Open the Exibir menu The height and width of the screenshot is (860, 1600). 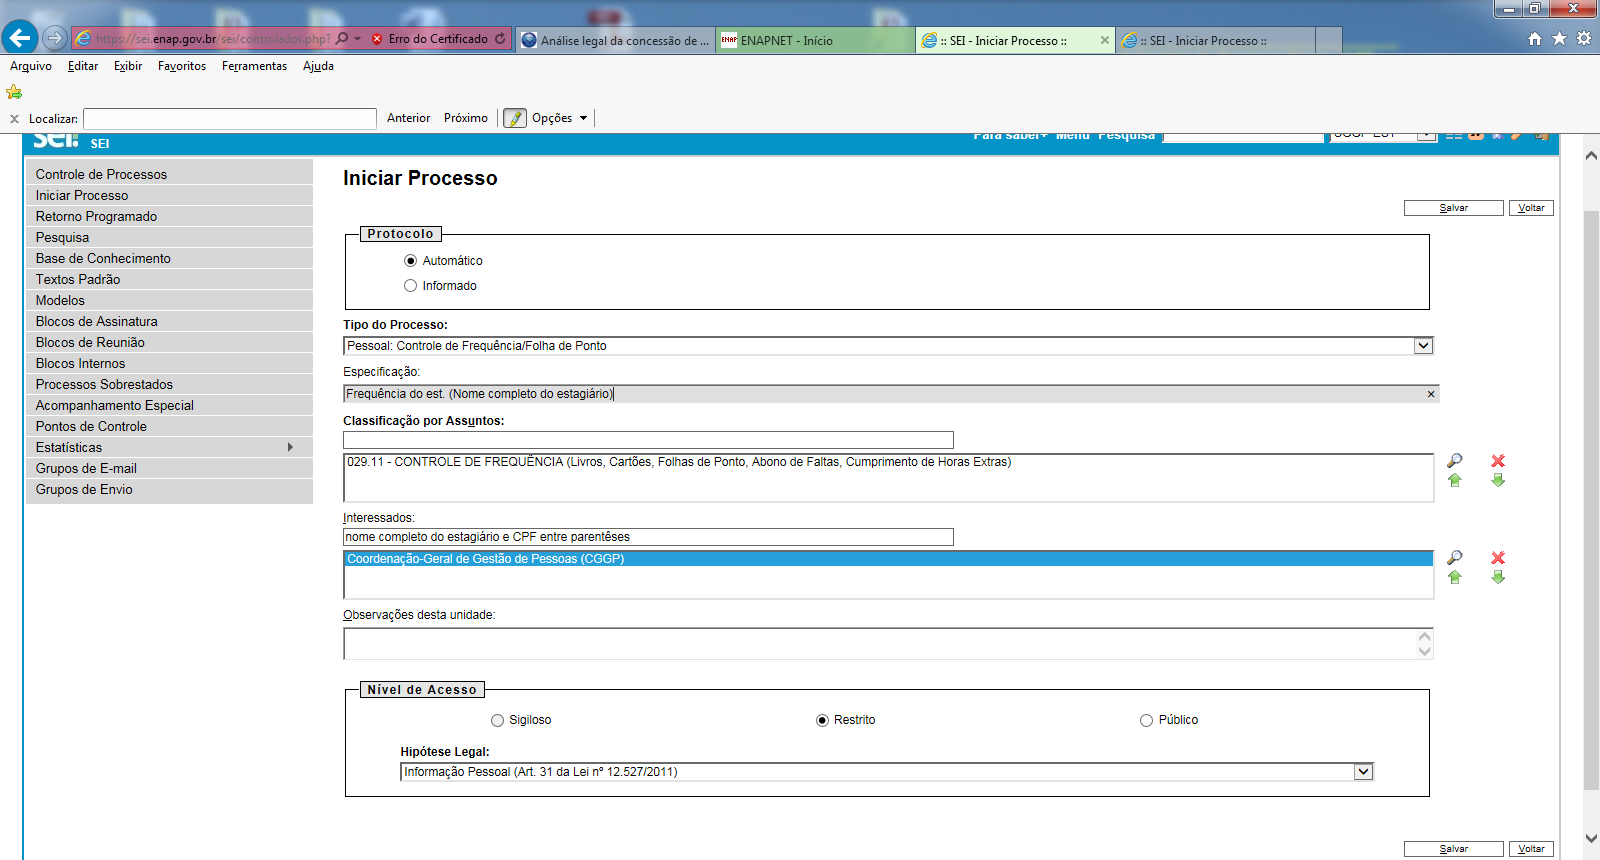128,66
